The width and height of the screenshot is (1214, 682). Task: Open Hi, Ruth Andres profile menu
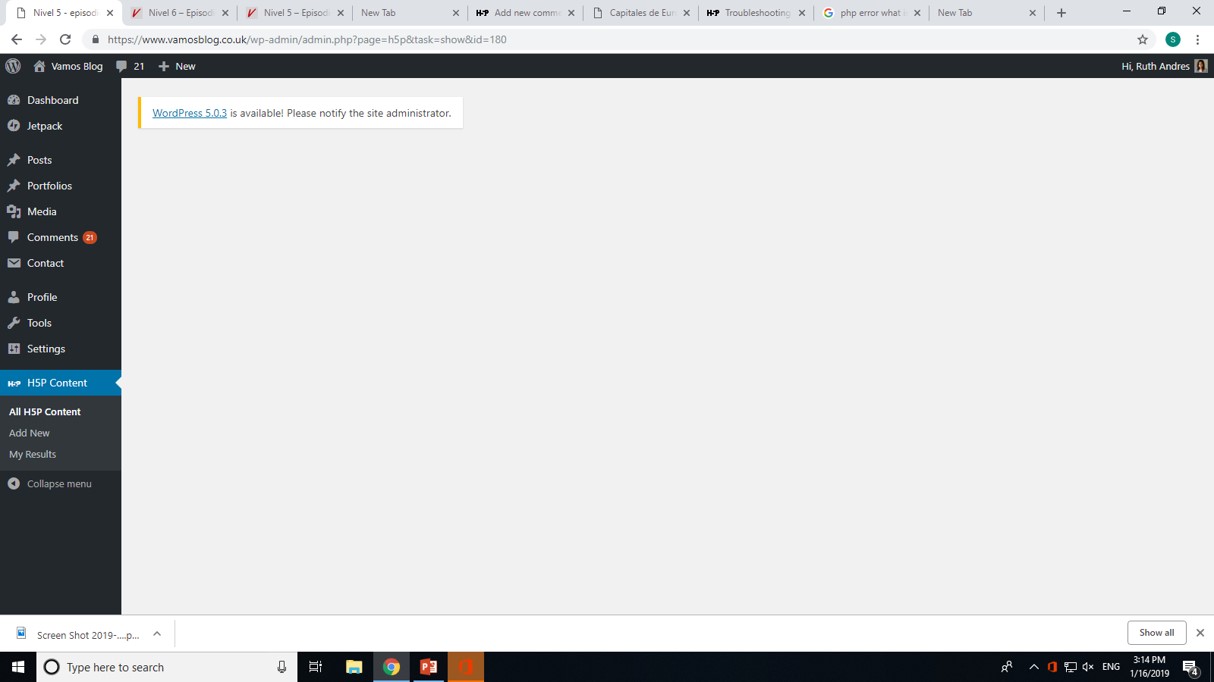click(x=1165, y=66)
